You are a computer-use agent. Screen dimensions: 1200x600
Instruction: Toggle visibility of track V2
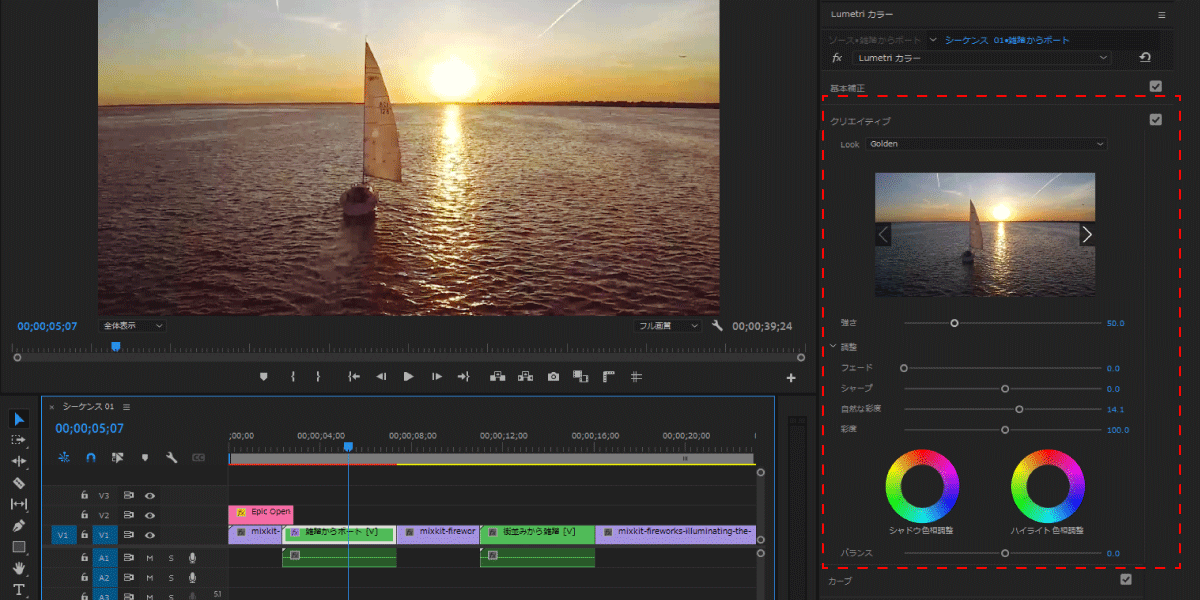(150, 515)
